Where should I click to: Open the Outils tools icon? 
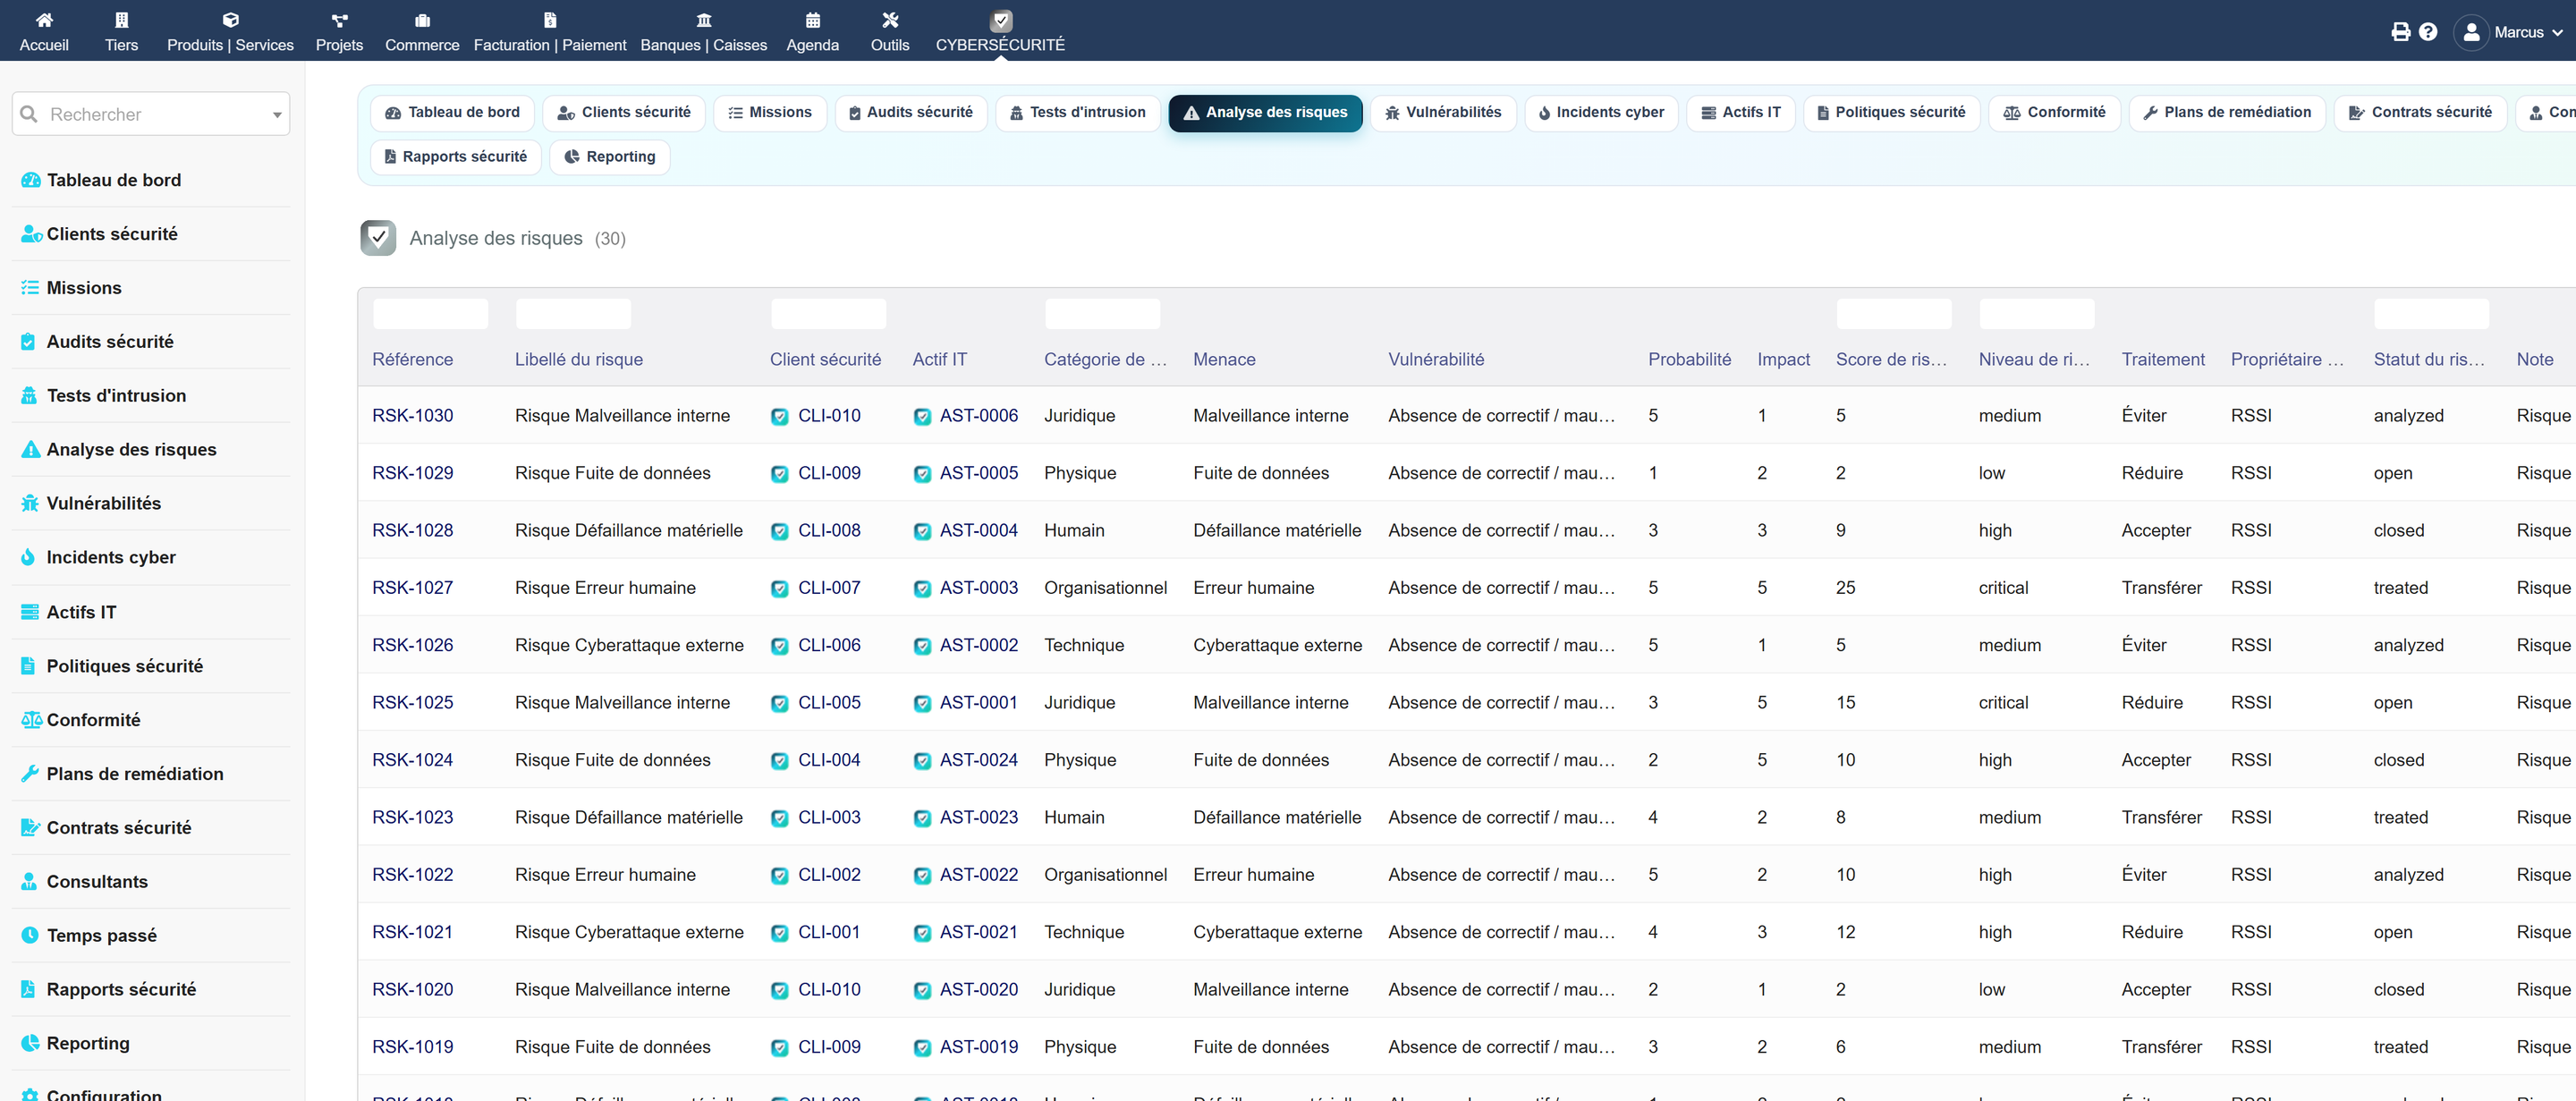[x=890, y=20]
